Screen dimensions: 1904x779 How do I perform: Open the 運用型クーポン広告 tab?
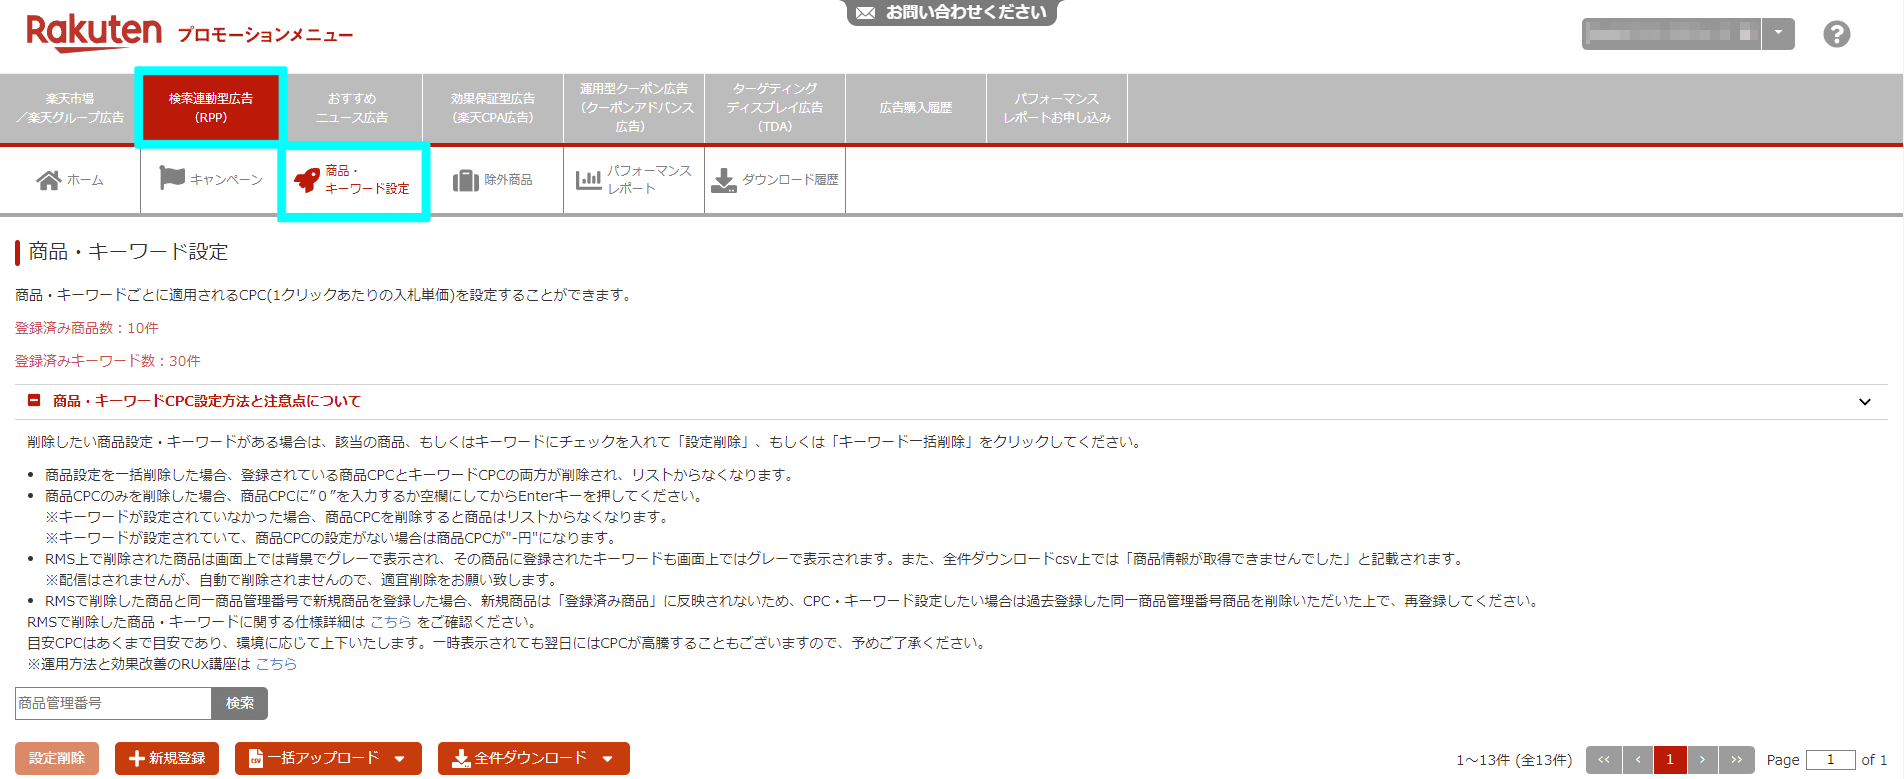[x=634, y=108]
